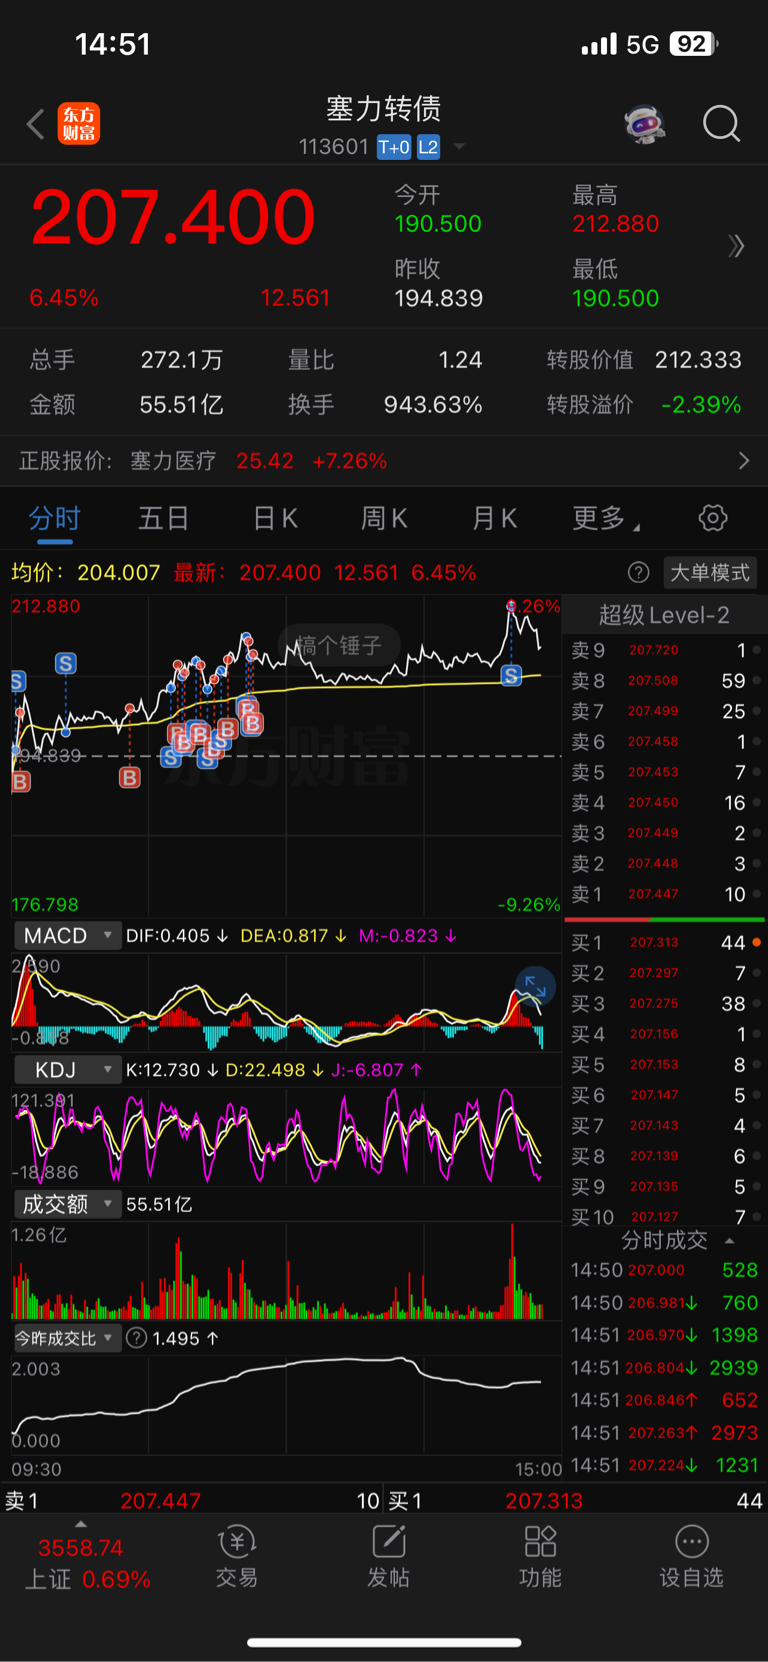Tap the T+0 badge

click(394, 147)
